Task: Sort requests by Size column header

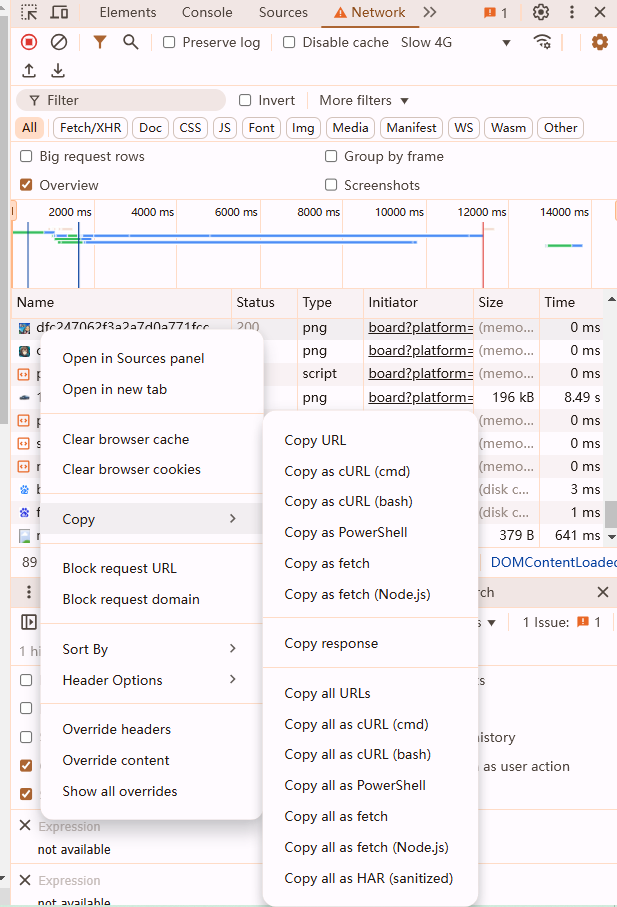Action: (506, 302)
